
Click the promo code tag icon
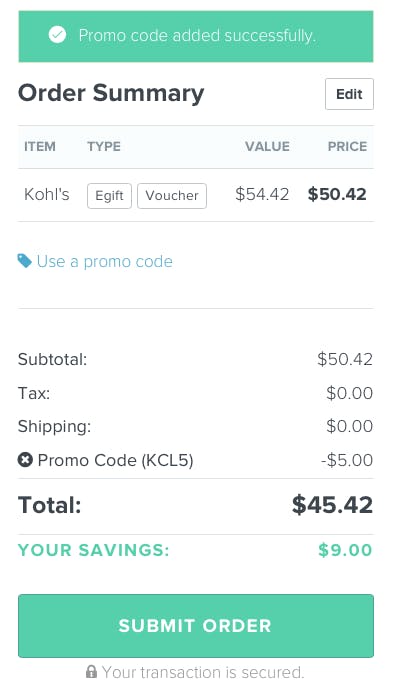(24, 261)
